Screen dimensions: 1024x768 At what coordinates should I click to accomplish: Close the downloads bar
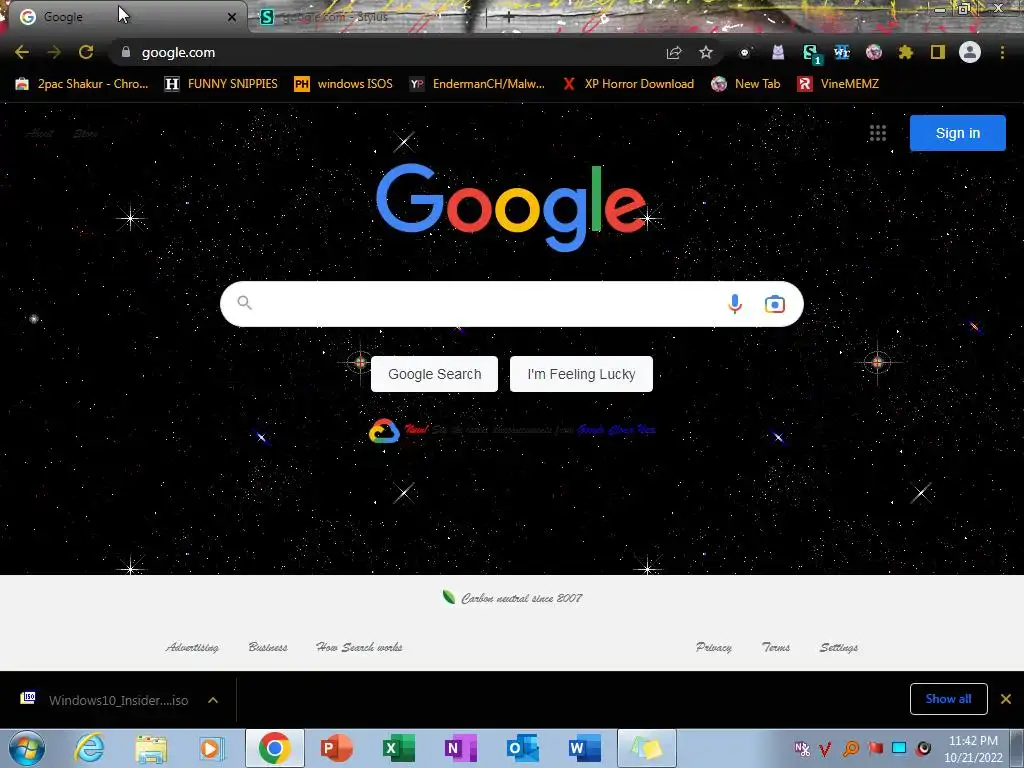(x=1006, y=699)
